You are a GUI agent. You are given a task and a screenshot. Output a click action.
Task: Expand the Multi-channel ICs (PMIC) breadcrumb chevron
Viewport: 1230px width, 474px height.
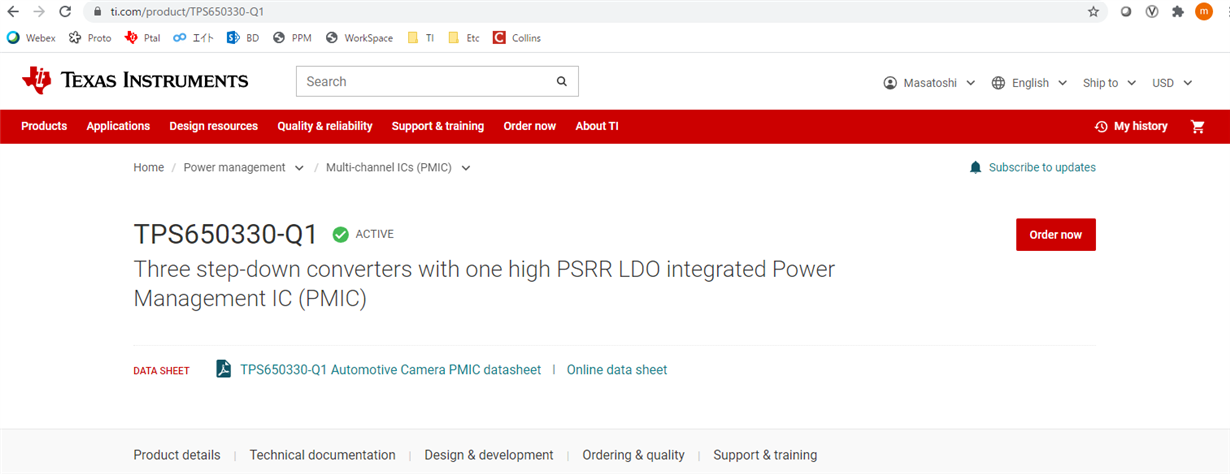(466, 168)
